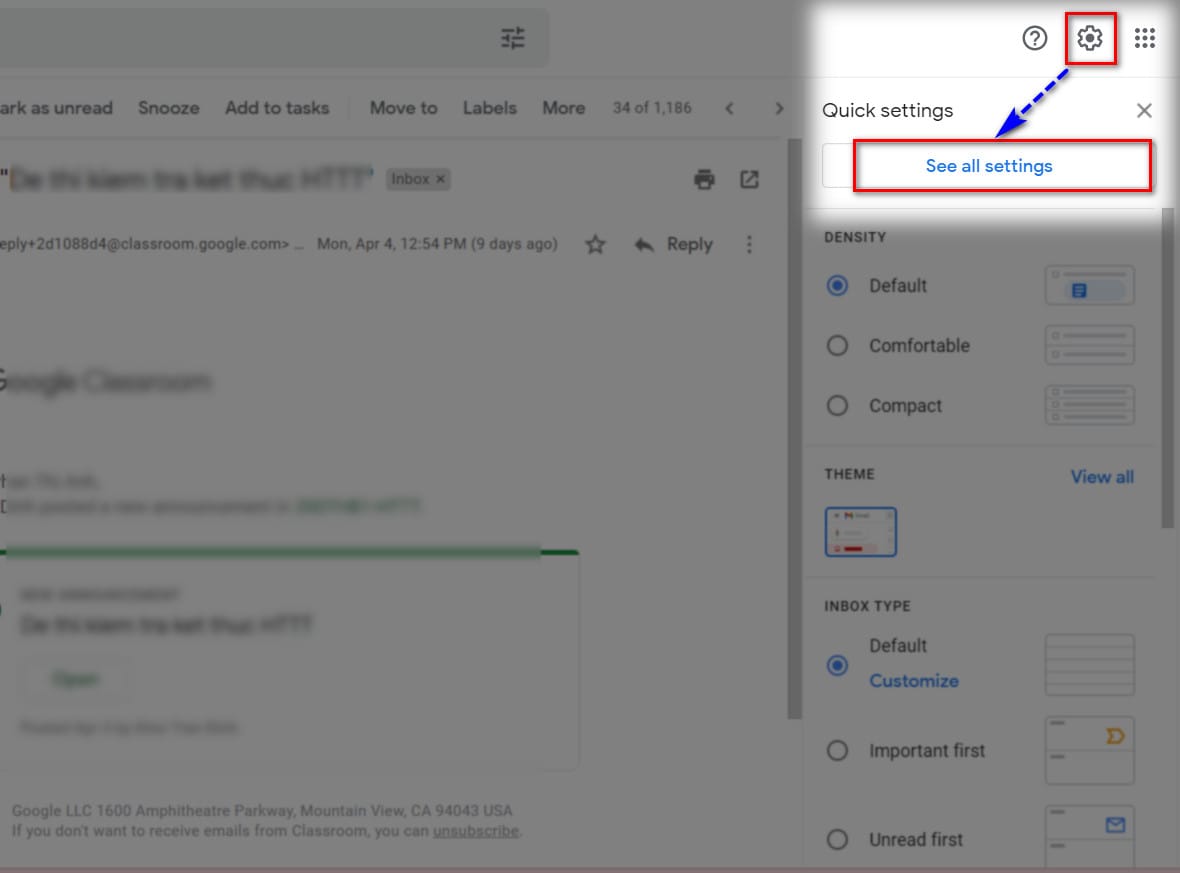1180x873 pixels.
Task: Open the Labels menu
Action: pyautogui.click(x=490, y=108)
